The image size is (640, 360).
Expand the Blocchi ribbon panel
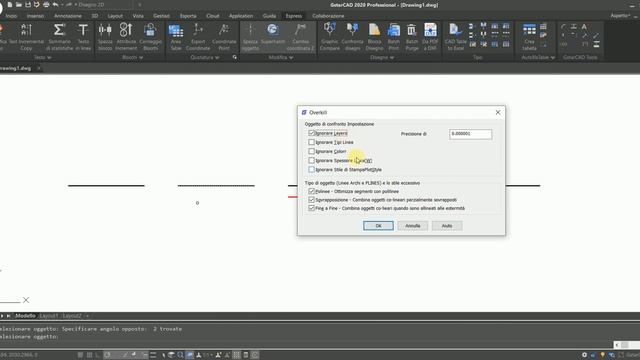coord(133,58)
